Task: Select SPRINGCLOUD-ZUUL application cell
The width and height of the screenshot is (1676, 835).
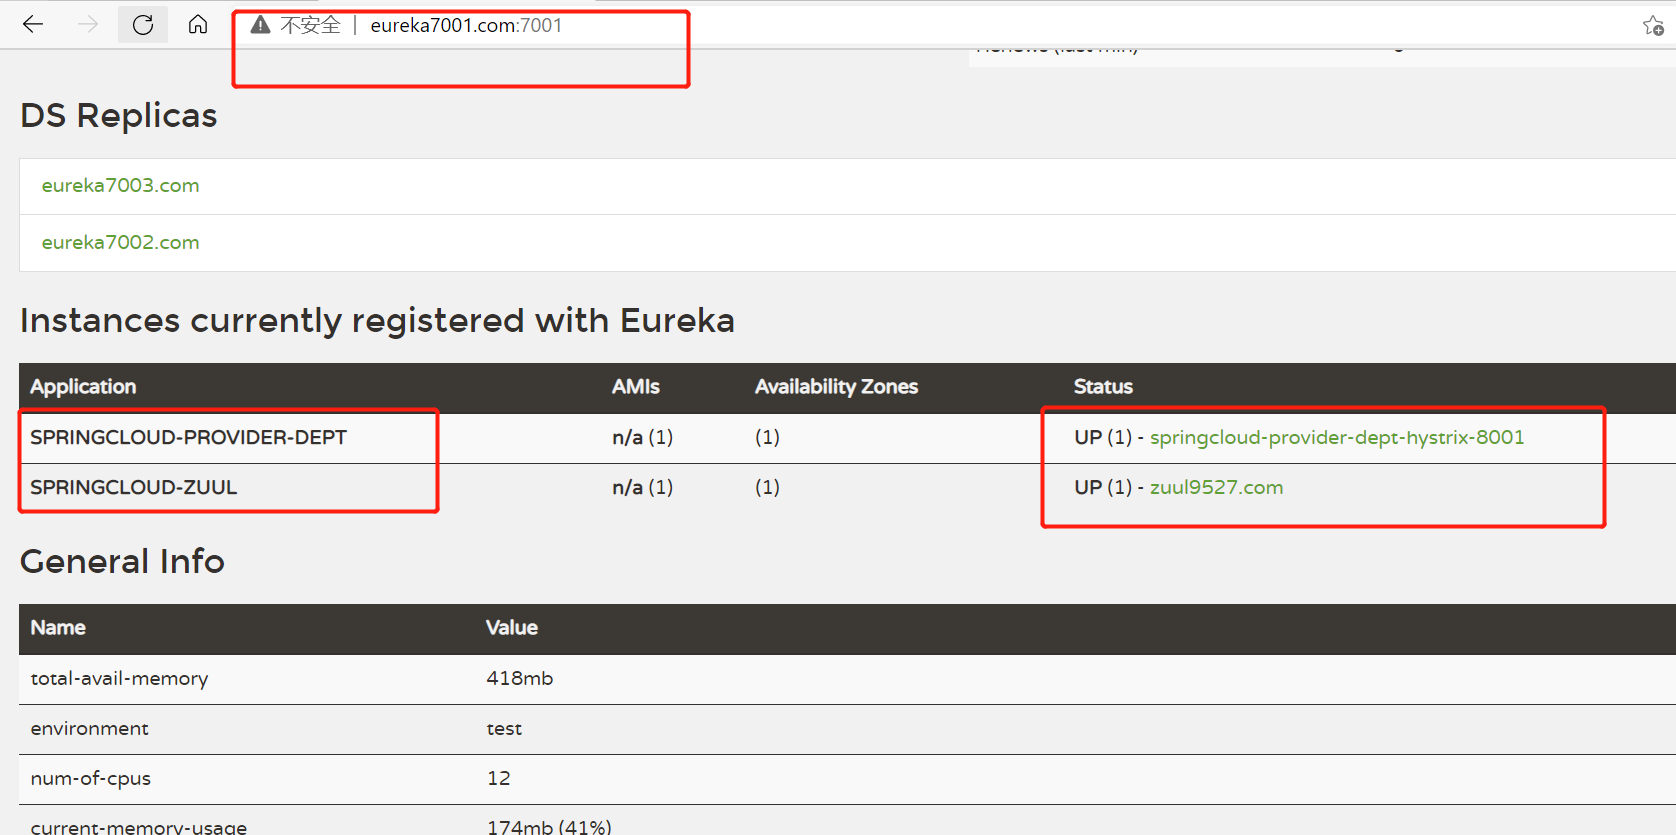Action: 133,487
